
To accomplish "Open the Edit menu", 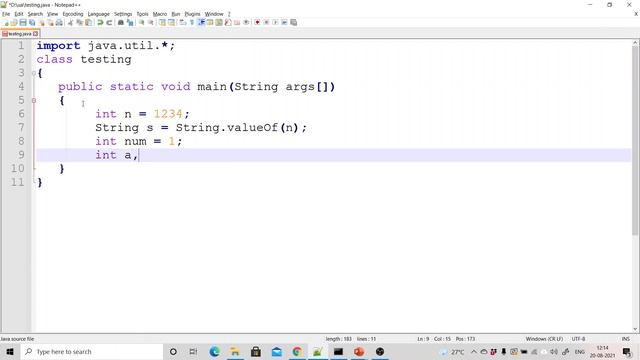I will pyautogui.click(x=19, y=14).
